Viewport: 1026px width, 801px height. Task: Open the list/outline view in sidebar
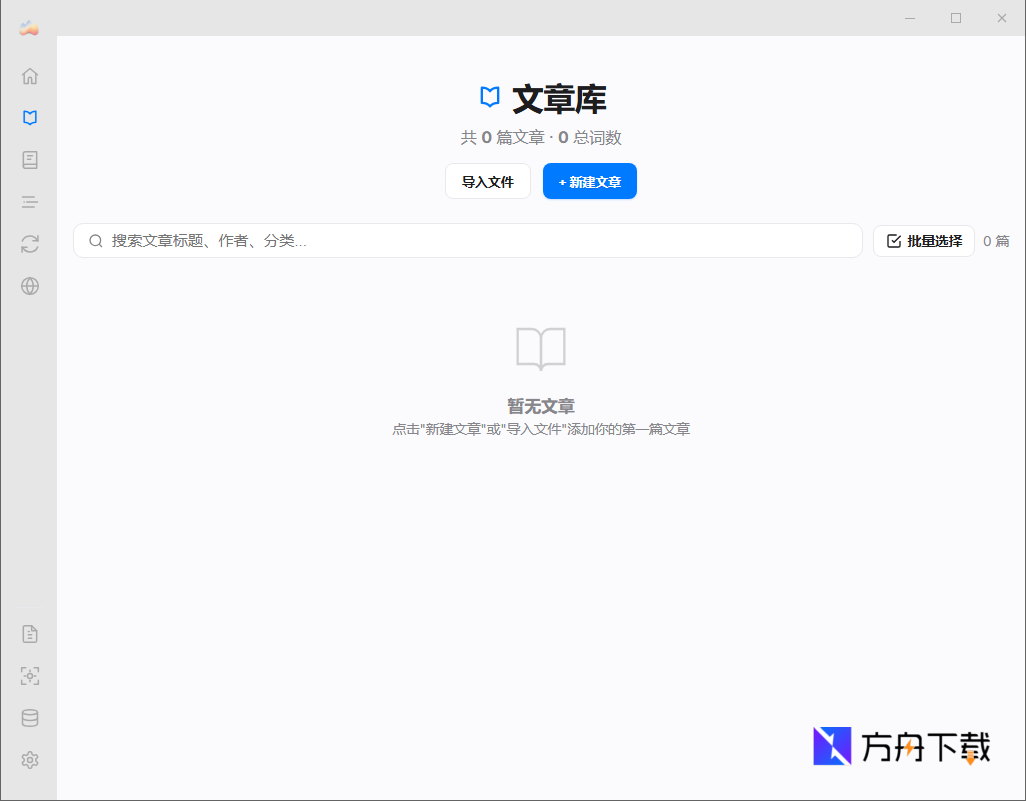29,202
